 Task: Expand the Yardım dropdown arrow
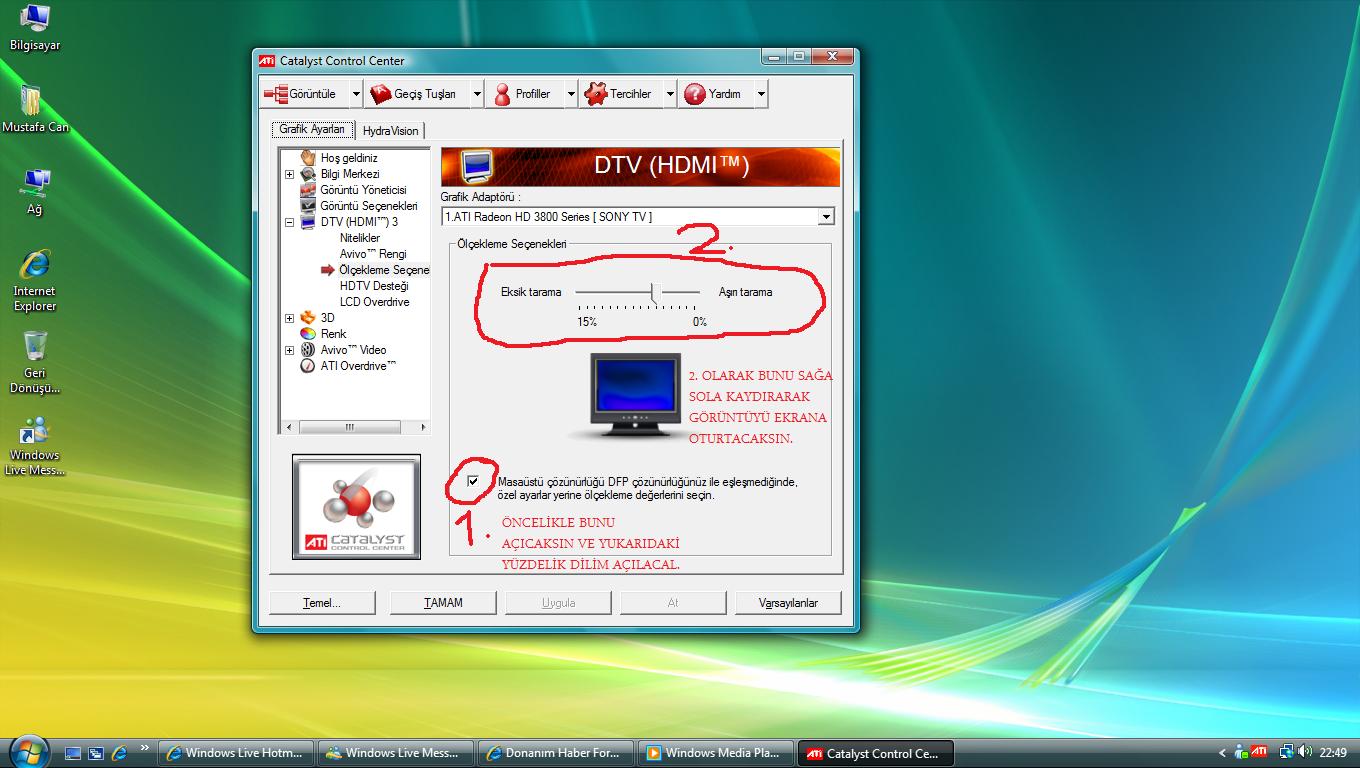761,94
